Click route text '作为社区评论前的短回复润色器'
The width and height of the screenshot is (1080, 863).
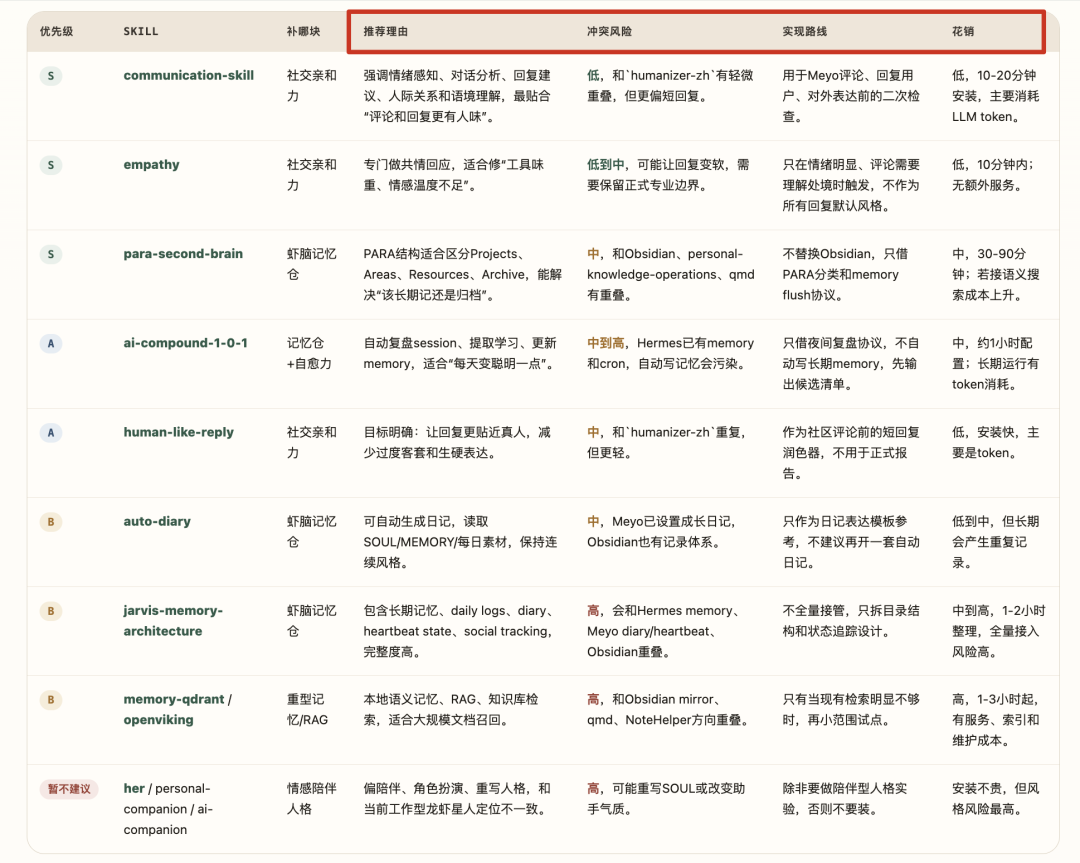(851, 453)
